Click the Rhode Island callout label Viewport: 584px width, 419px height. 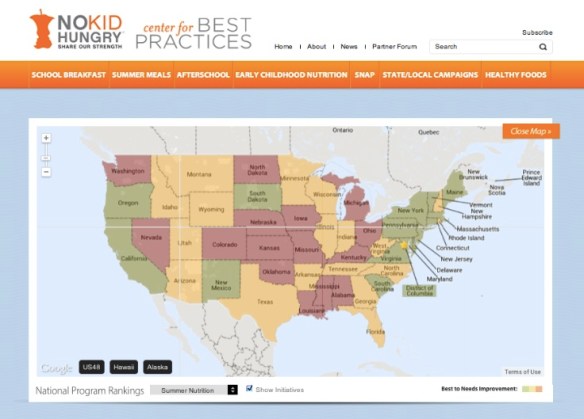(466, 238)
